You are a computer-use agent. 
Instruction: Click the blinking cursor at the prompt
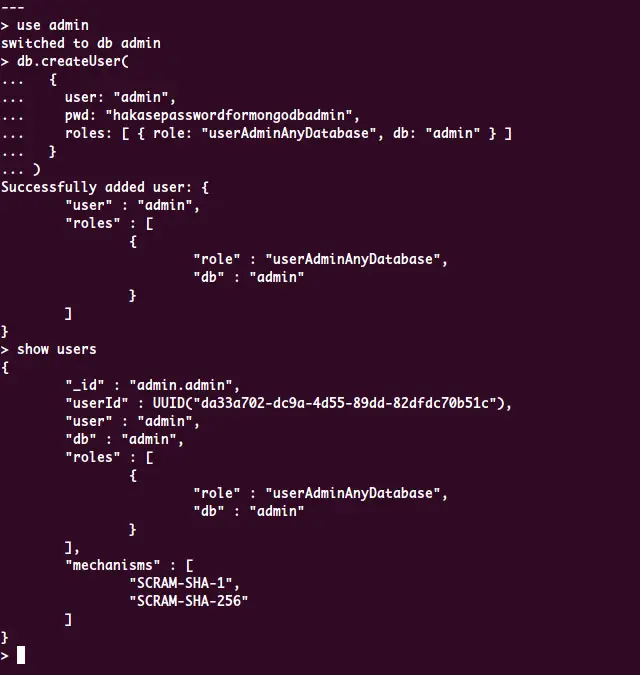[21, 655]
